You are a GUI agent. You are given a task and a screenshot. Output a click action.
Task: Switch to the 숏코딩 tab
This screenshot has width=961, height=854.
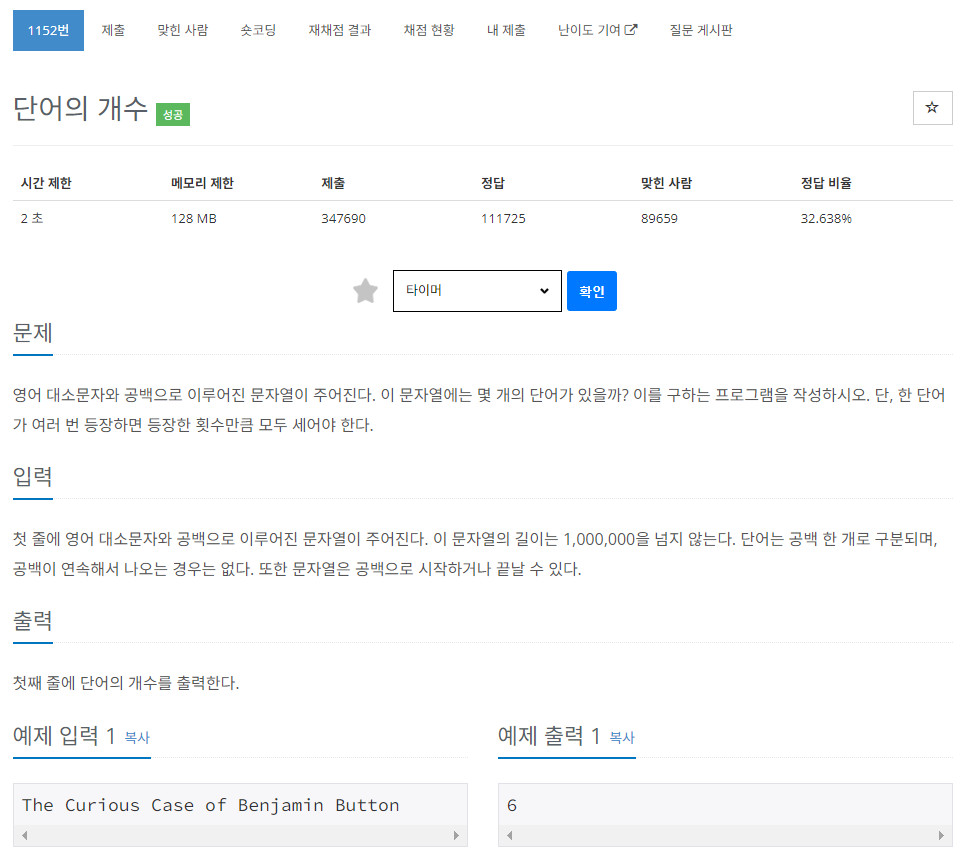pyautogui.click(x=258, y=31)
